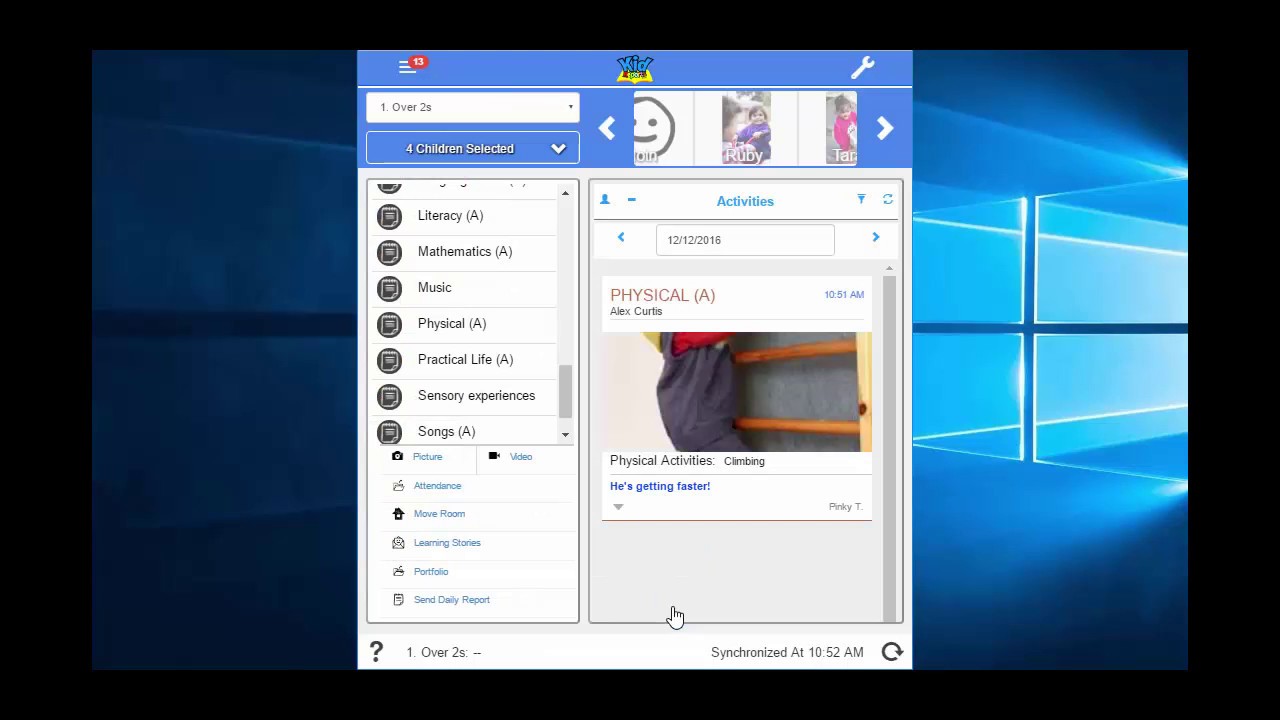The image size is (1280, 720).
Task: Choose the Physical (A) activity
Action: point(452,323)
